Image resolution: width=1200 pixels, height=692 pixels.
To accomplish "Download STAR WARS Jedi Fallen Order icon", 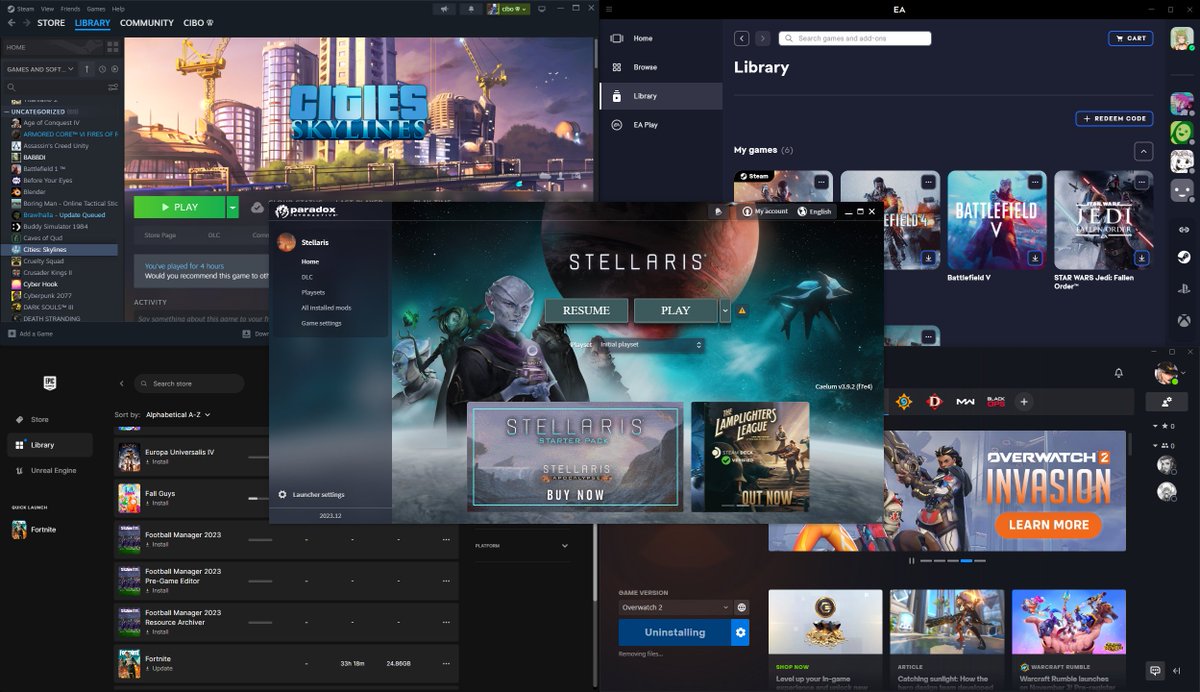I will pos(1142,258).
